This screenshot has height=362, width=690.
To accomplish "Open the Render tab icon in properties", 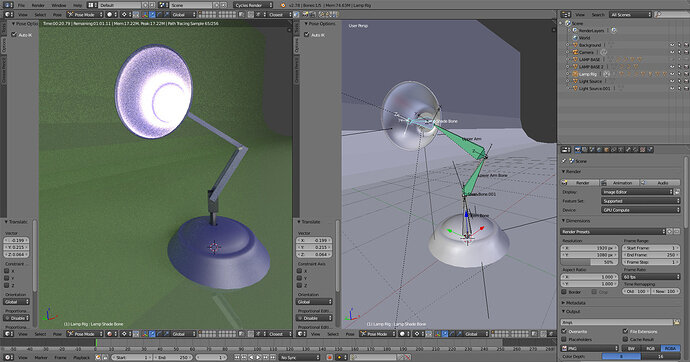I will point(578,150).
